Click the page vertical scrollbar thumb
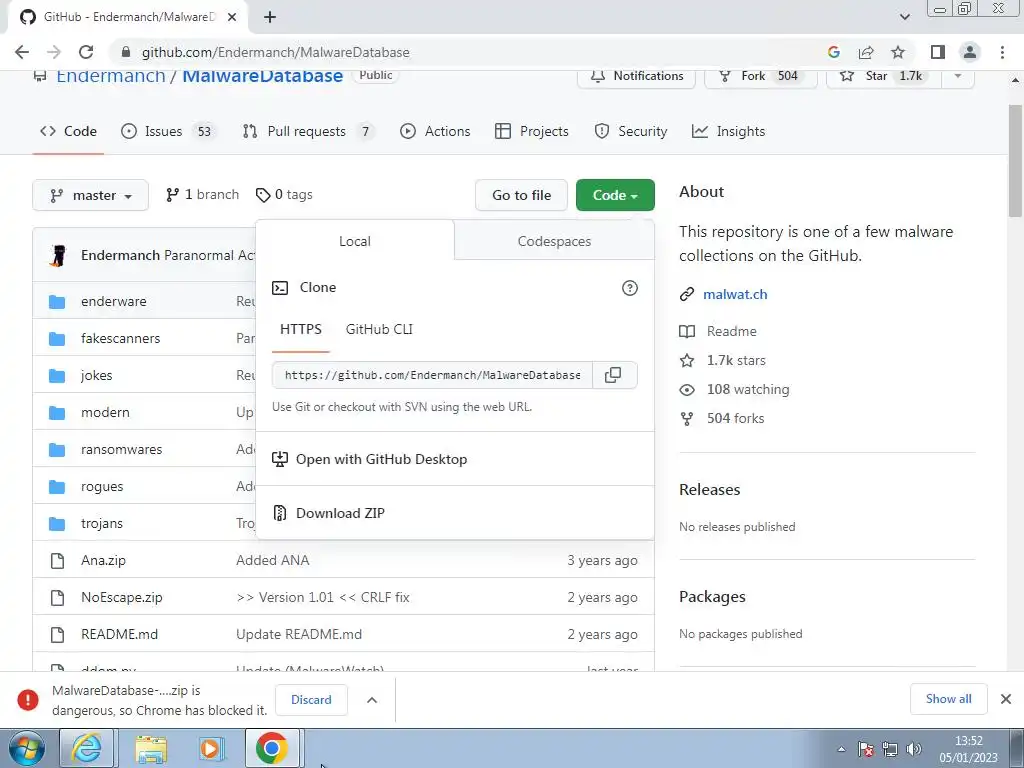Image resolution: width=1024 pixels, height=768 pixels. [x=1015, y=160]
